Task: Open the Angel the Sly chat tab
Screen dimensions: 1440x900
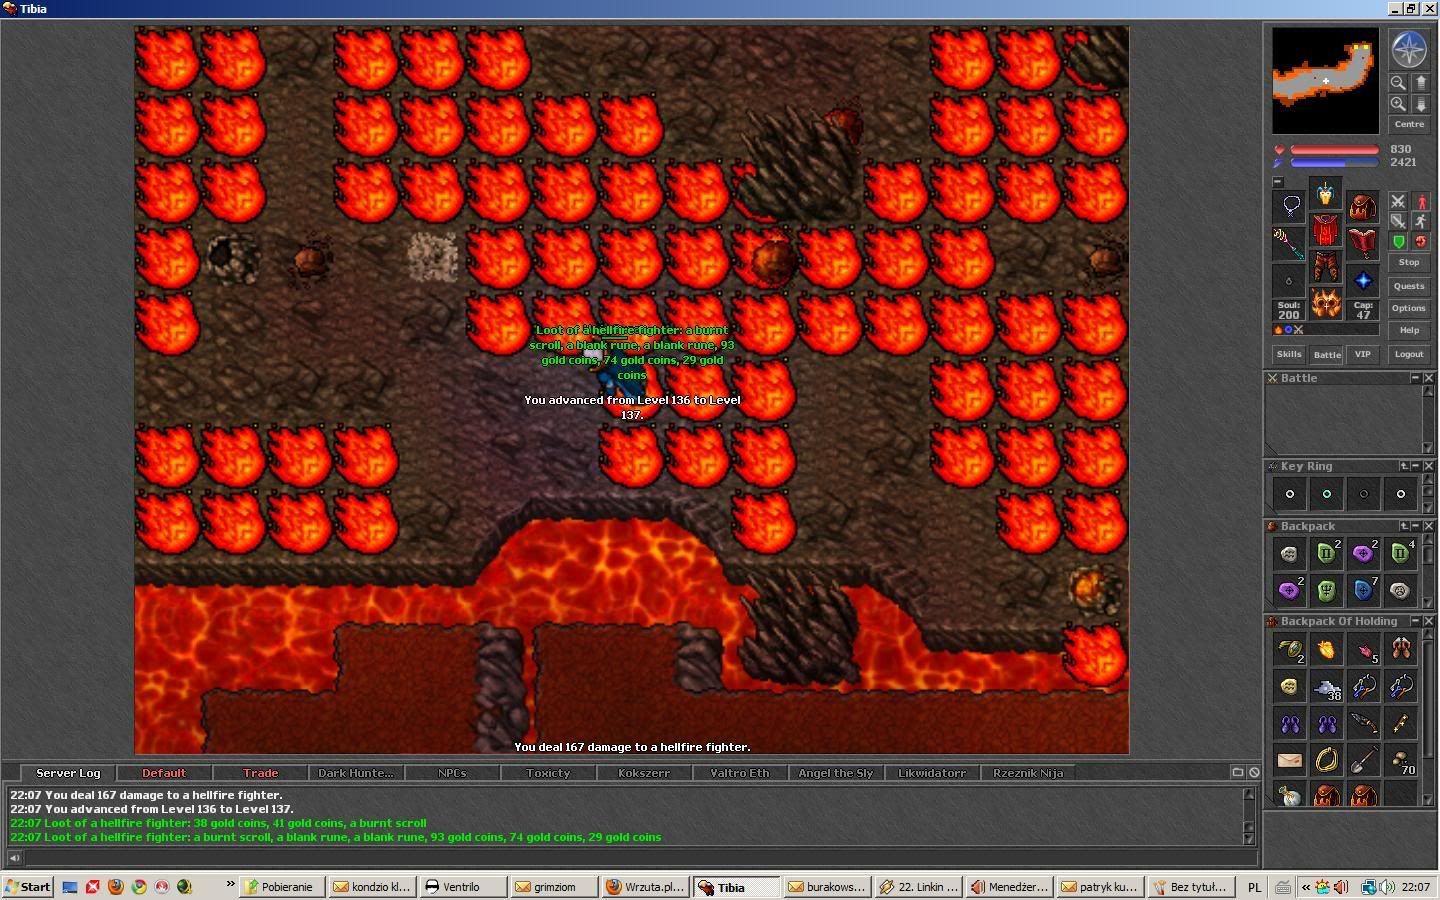Action: pyautogui.click(x=836, y=773)
